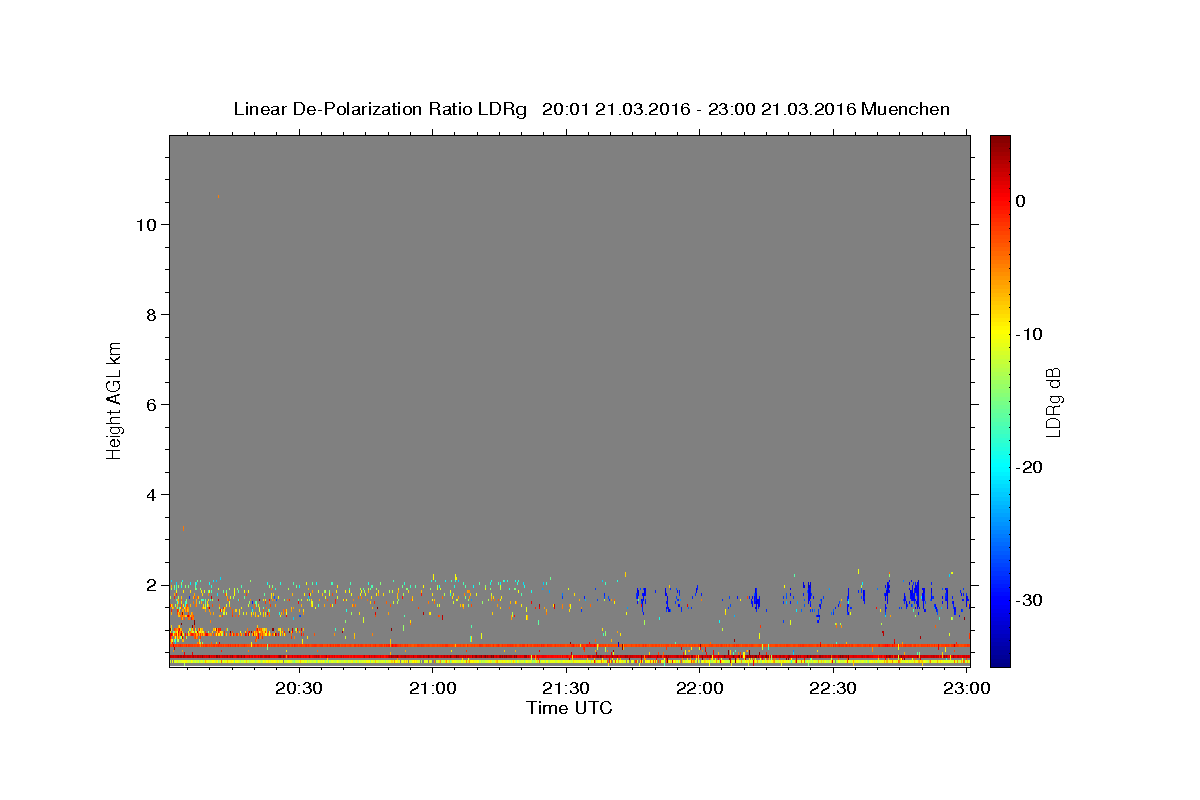Screen dimensions: 1200x800
Task: Click the dark red top of colorbar
Action: [1000, 142]
